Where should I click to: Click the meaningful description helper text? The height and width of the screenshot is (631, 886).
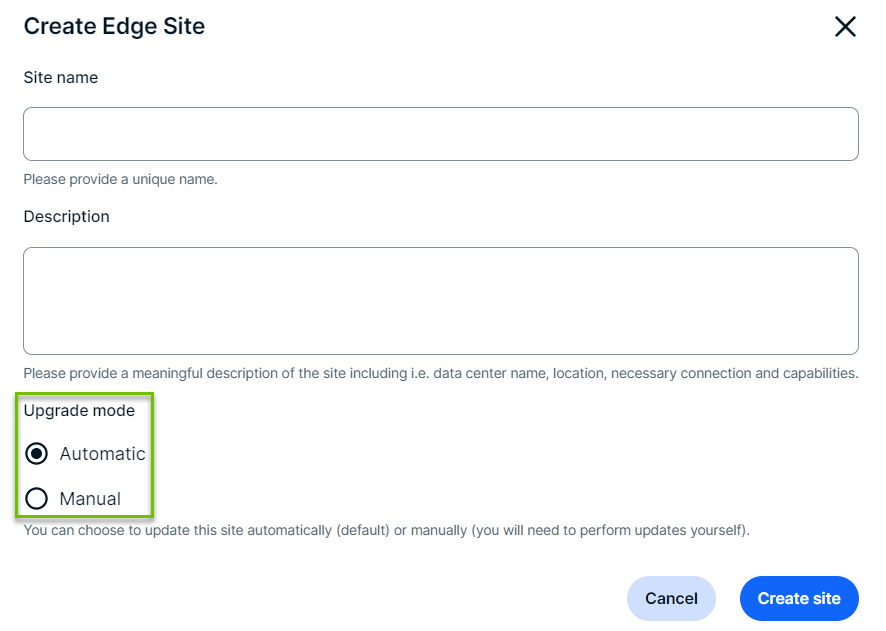click(440, 373)
